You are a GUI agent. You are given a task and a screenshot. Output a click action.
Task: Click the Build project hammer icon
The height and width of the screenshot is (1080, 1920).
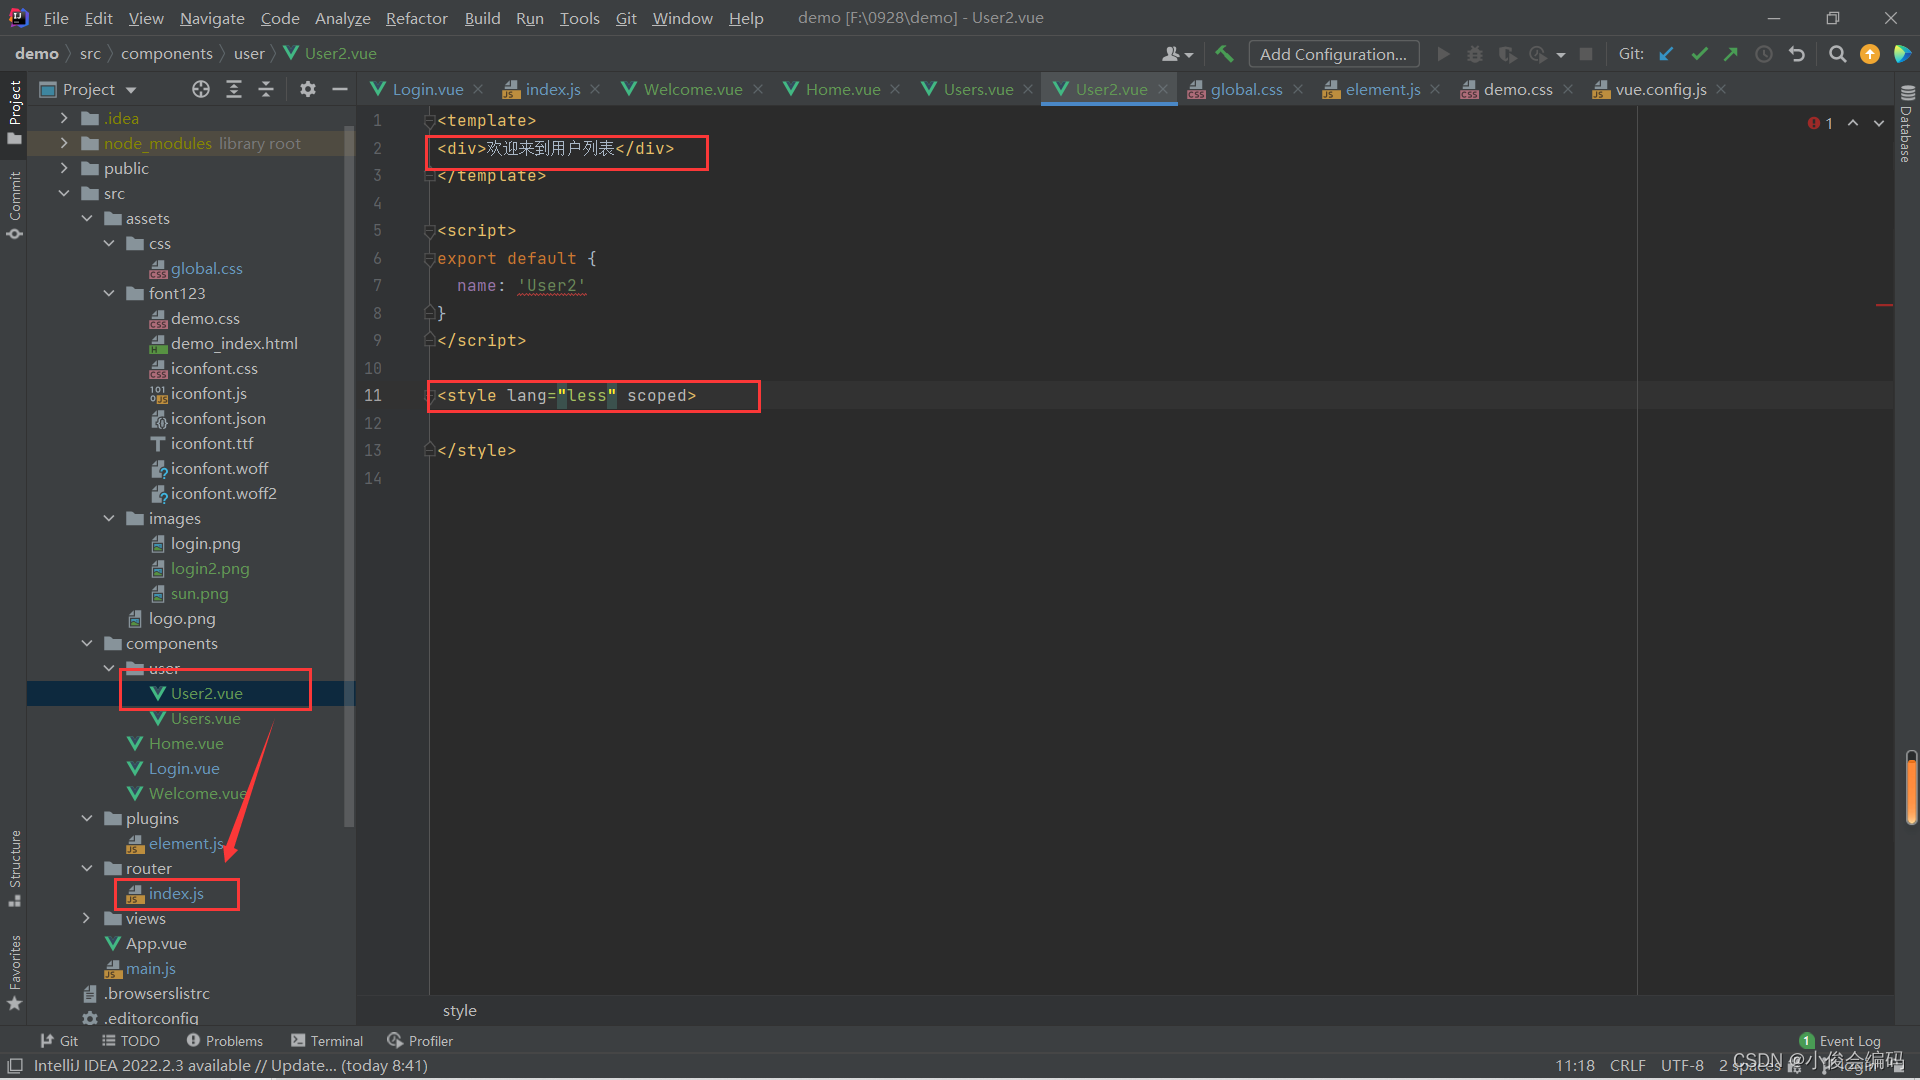[x=1224, y=54]
